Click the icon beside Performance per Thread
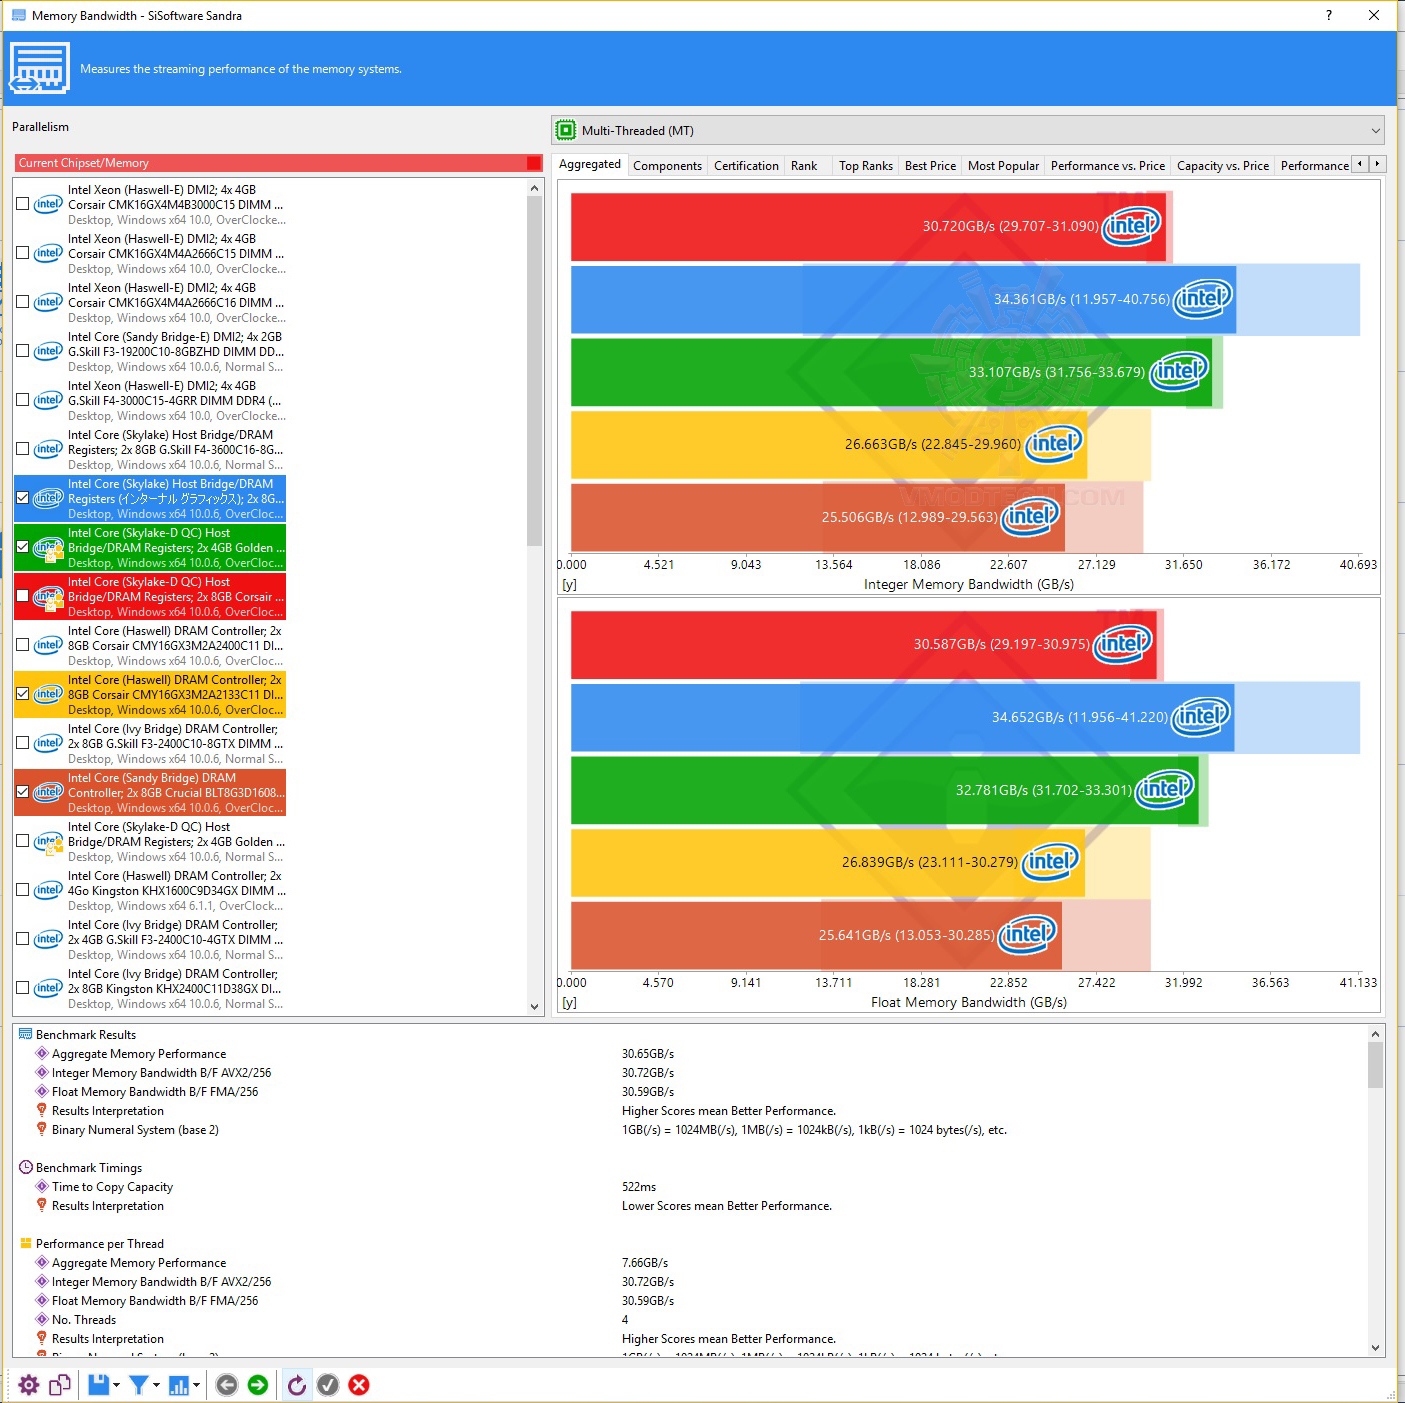This screenshot has width=1405, height=1403. click(26, 1243)
